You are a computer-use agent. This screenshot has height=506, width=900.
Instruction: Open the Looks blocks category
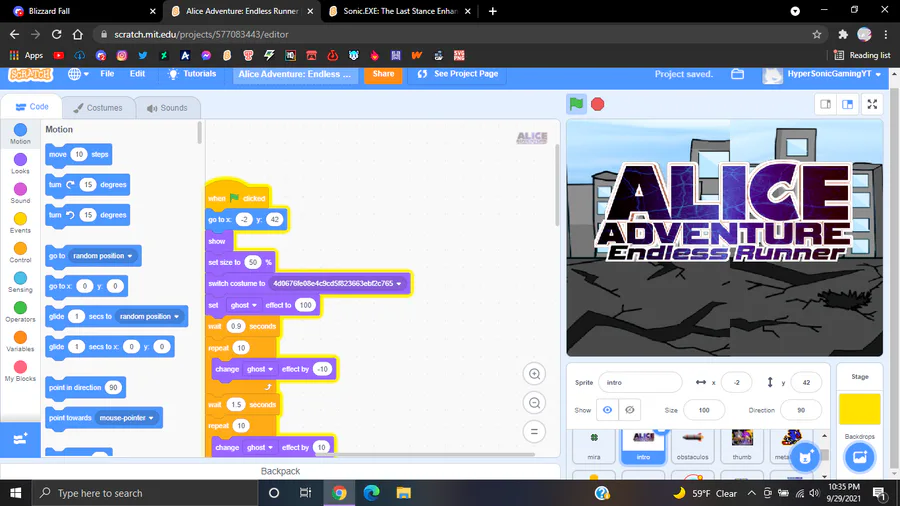(20, 164)
